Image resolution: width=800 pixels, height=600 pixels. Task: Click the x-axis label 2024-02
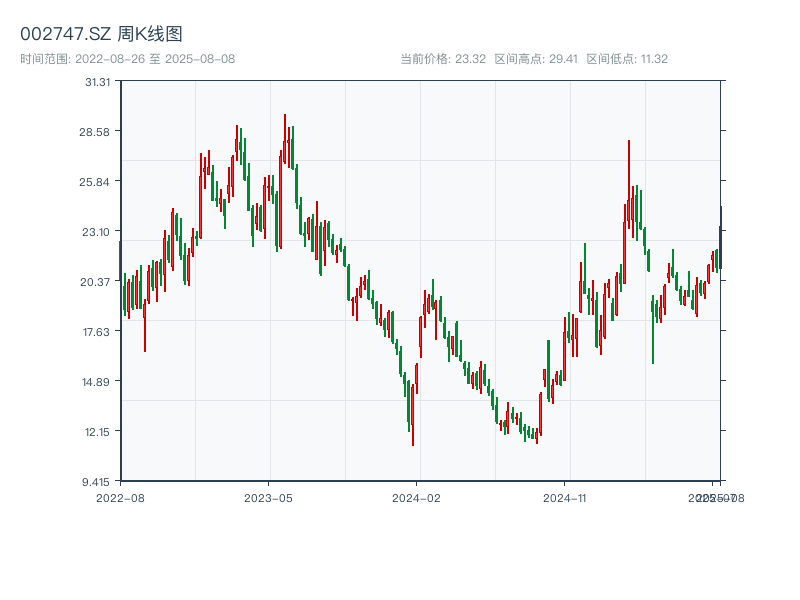click(x=416, y=498)
